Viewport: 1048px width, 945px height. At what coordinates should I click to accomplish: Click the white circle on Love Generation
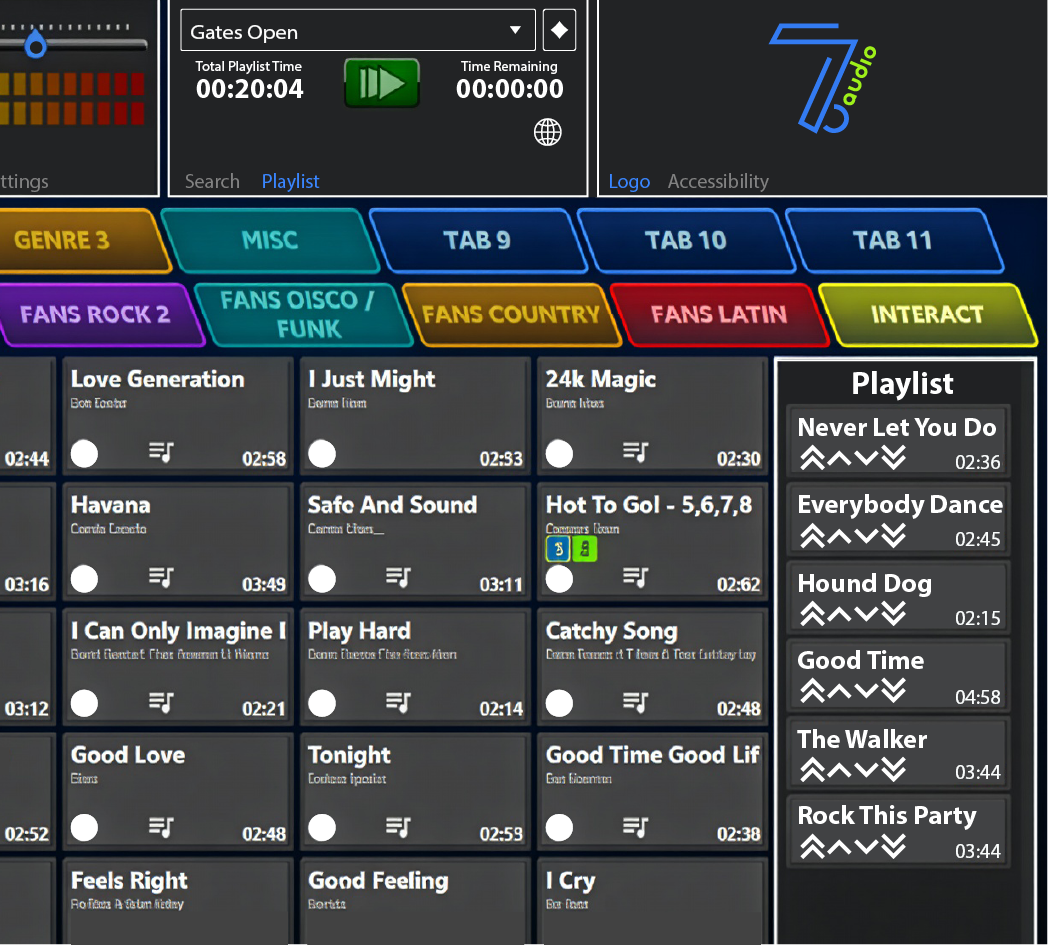(84, 454)
